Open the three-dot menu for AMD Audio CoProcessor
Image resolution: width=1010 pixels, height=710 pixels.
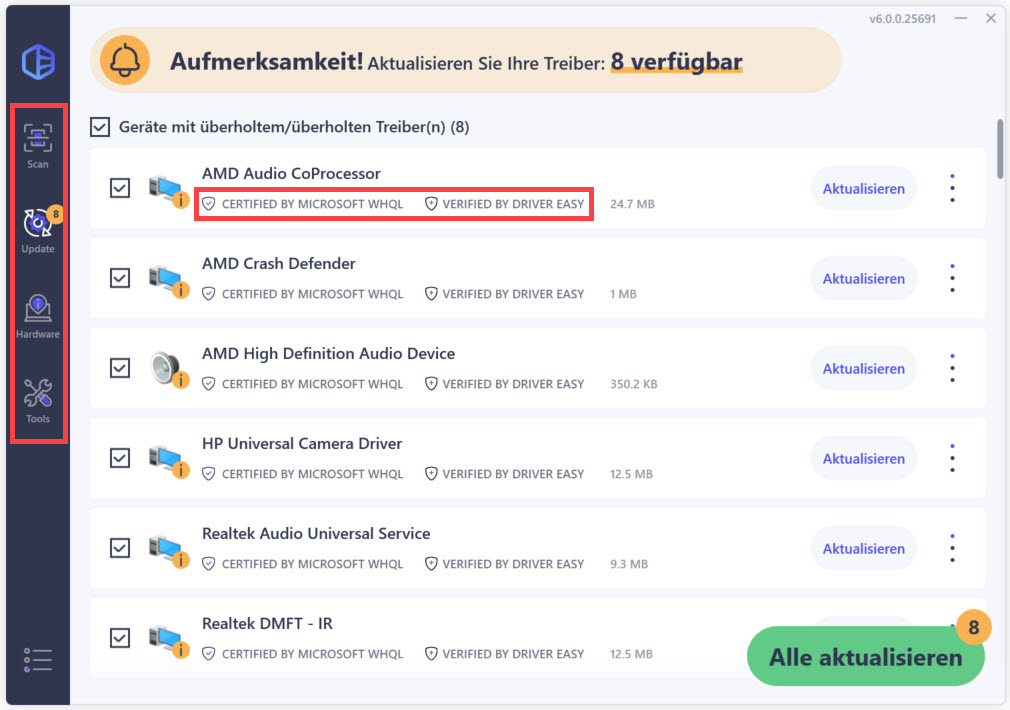952,188
